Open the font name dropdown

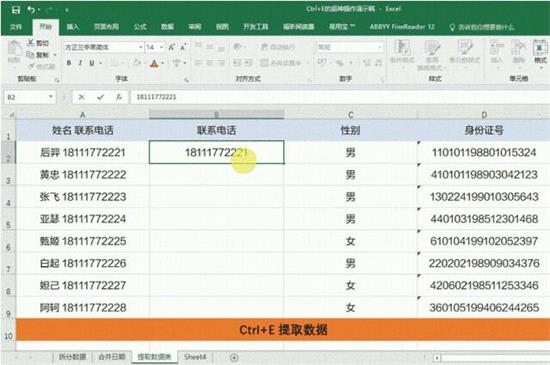click(x=141, y=47)
